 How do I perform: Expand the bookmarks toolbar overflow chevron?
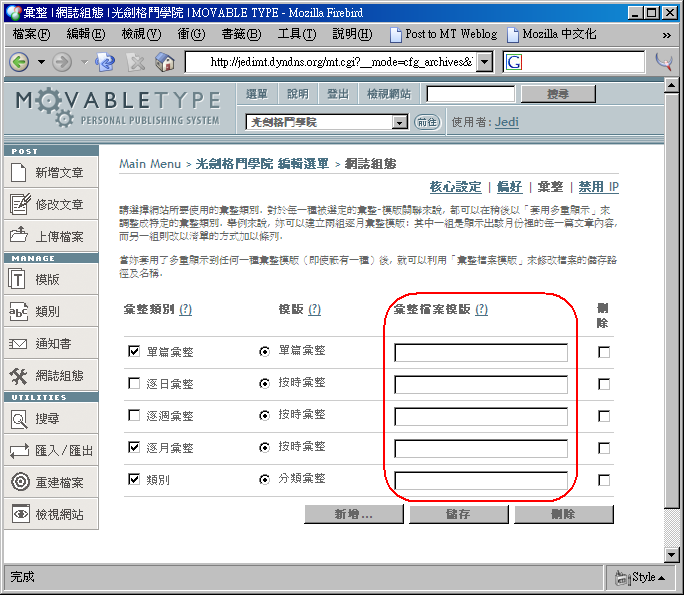(x=667, y=35)
